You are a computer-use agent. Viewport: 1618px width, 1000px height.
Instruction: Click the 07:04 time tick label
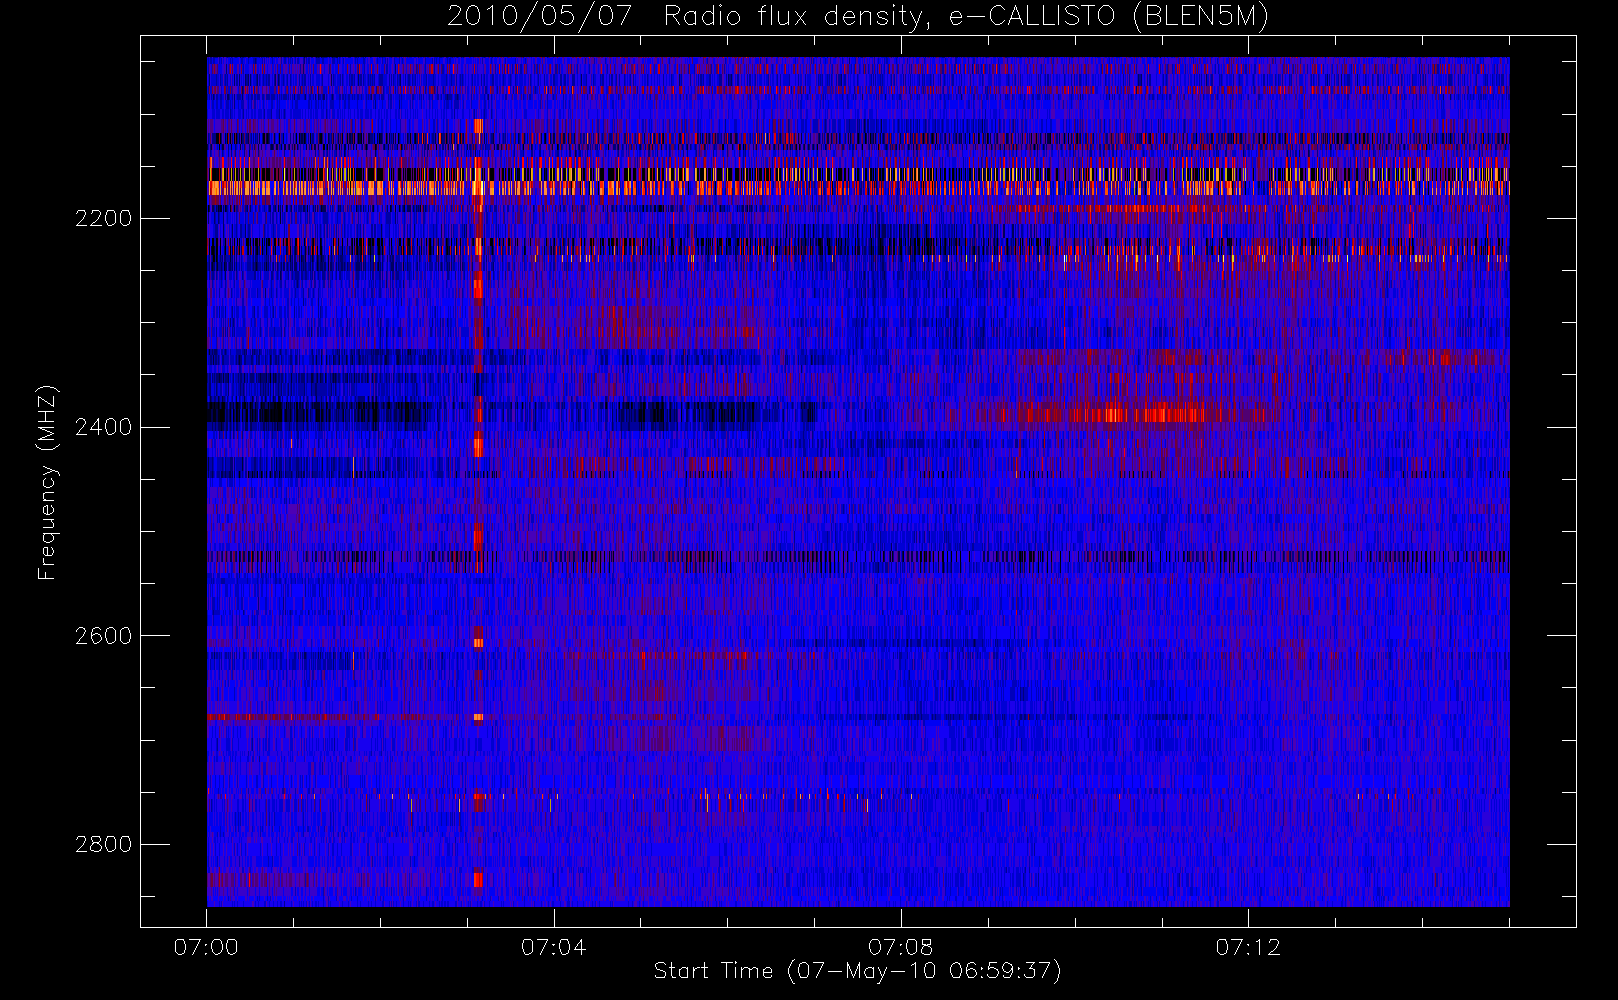(553, 947)
